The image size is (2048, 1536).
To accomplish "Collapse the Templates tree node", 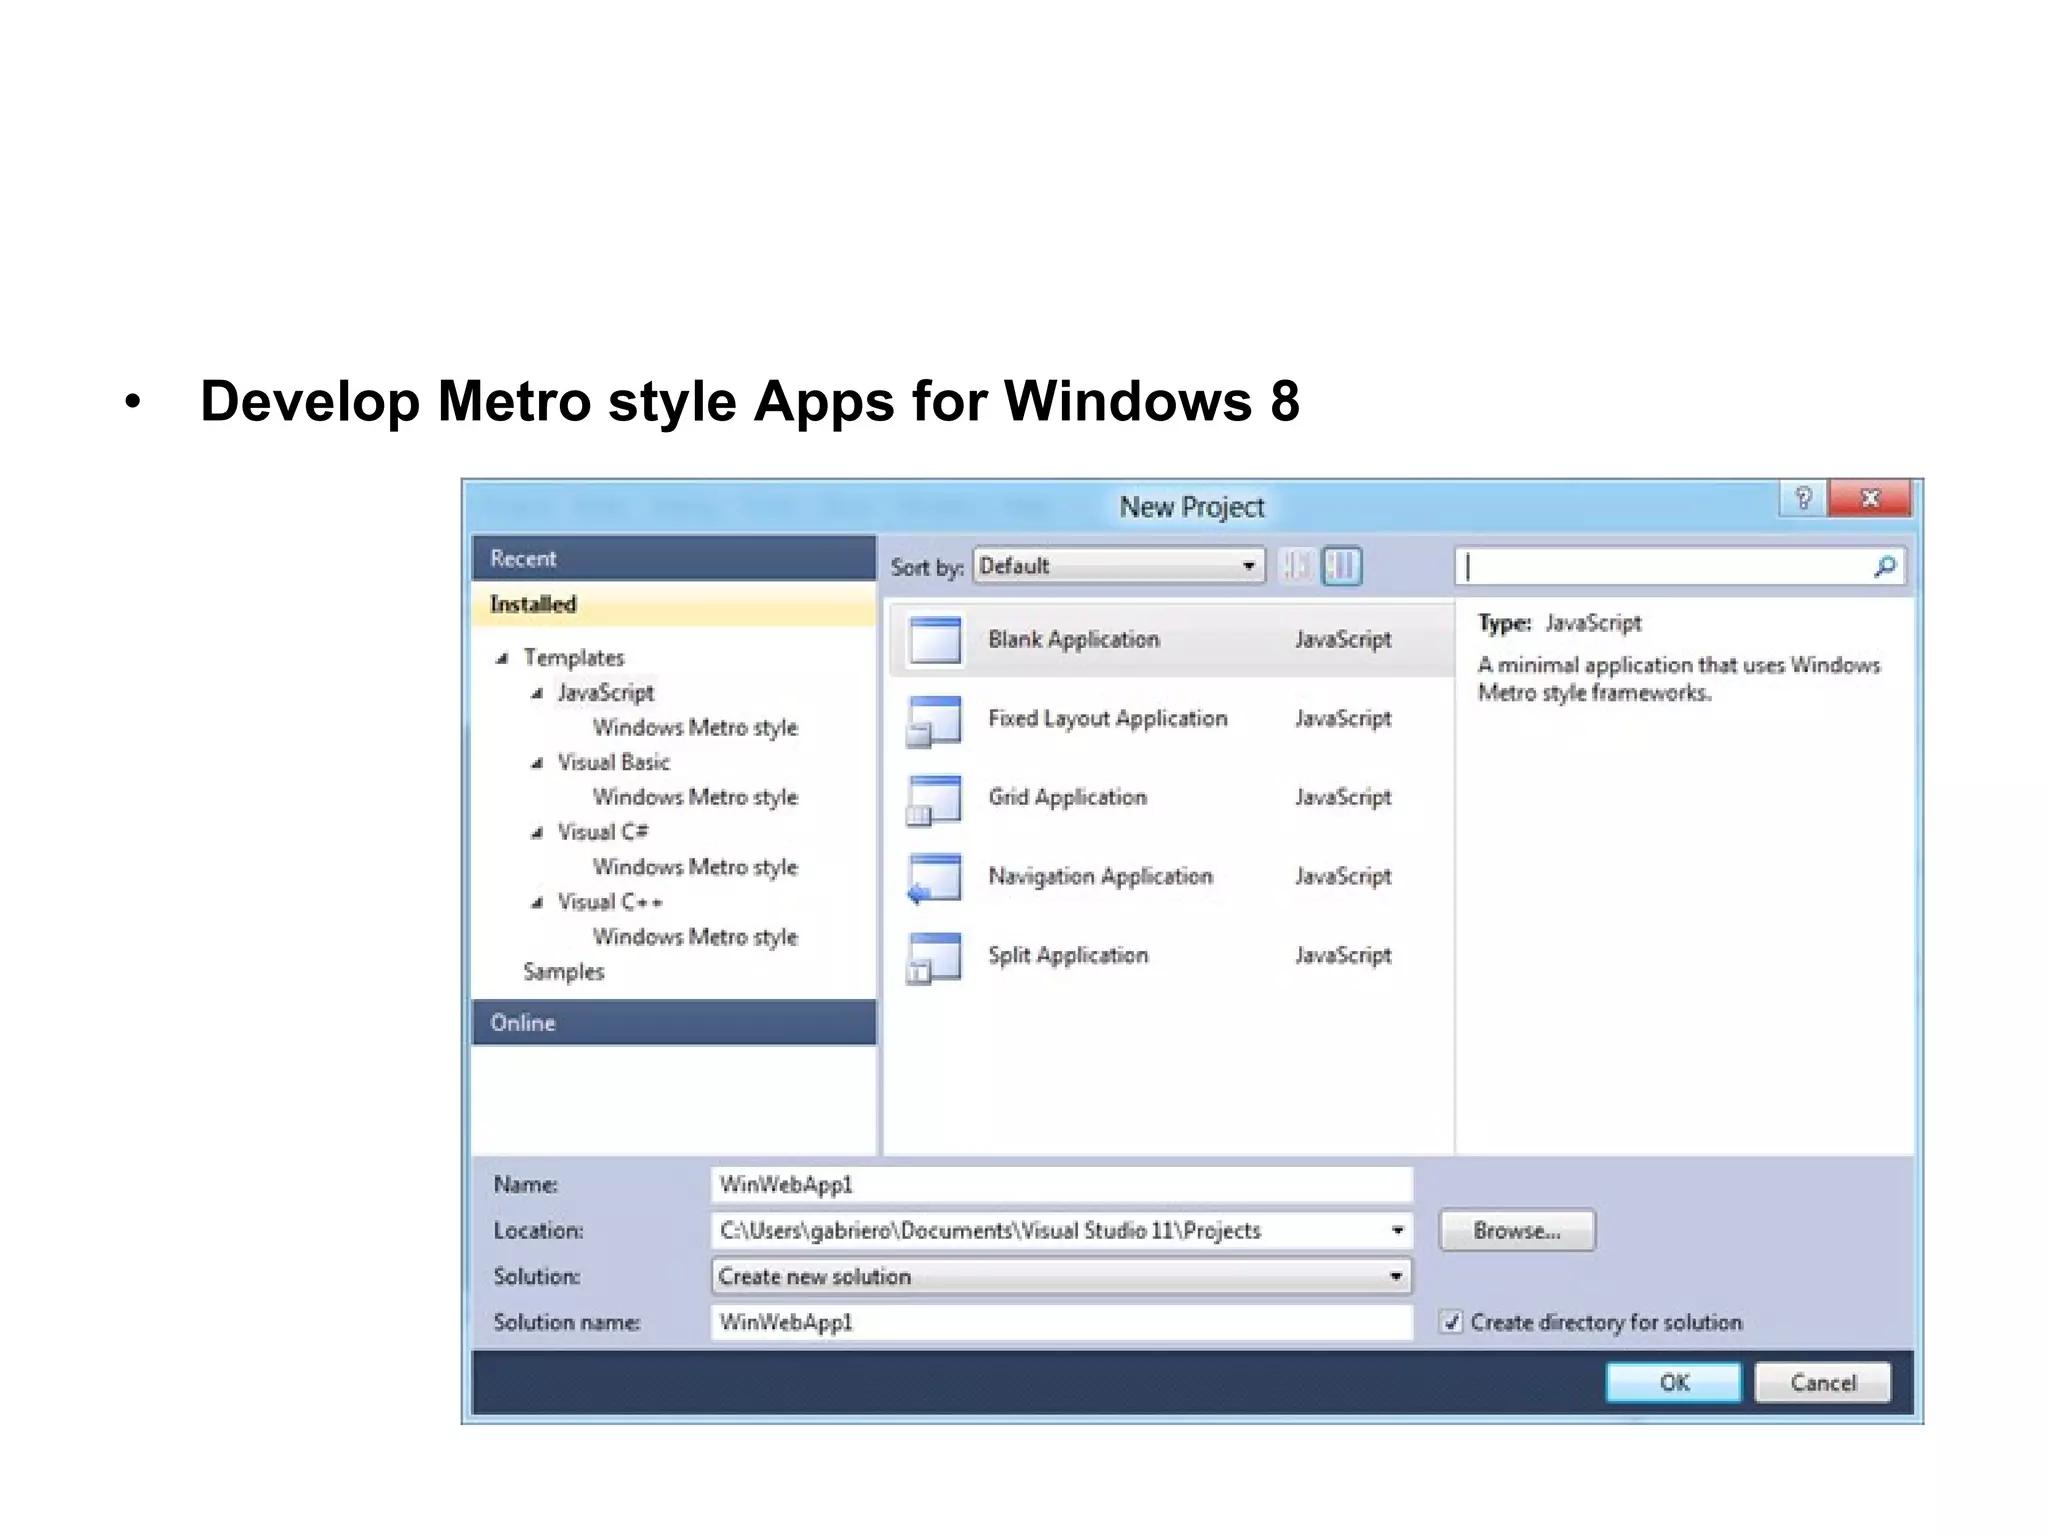I will click(503, 658).
